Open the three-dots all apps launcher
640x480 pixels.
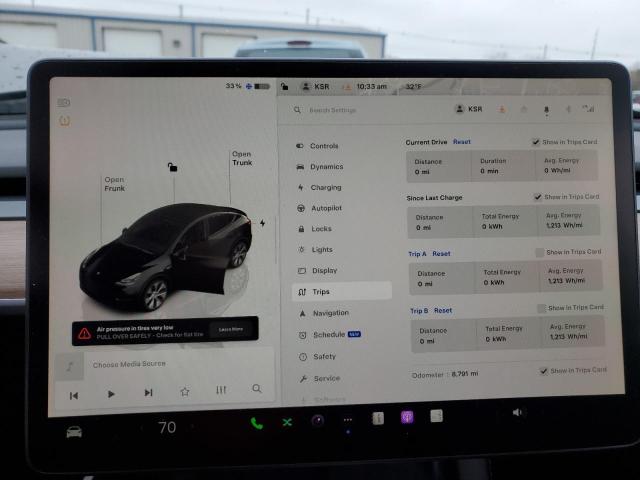point(348,420)
